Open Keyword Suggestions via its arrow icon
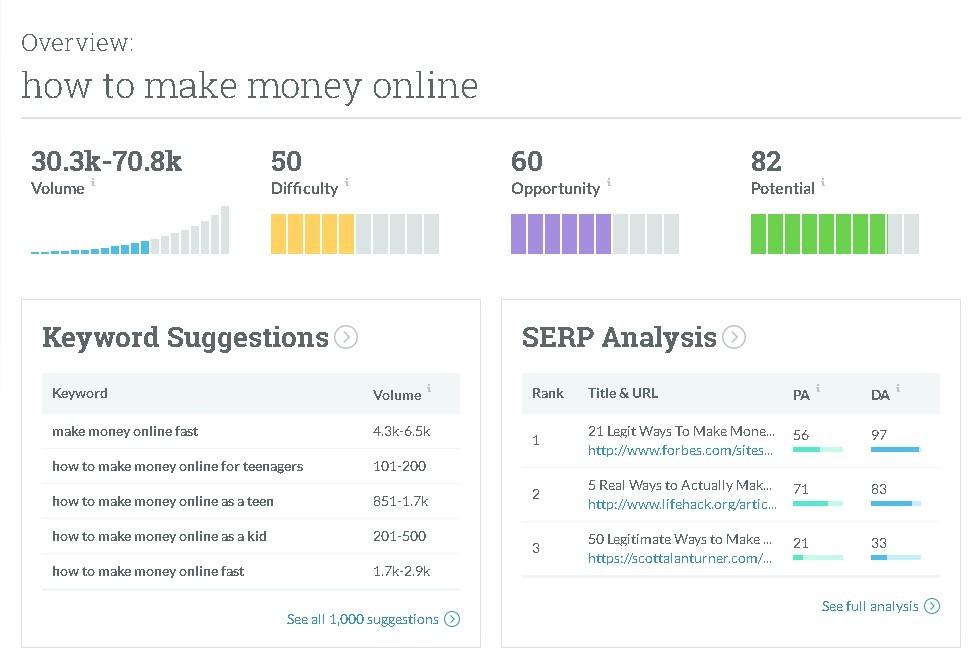973x656 pixels. (x=346, y=337)
